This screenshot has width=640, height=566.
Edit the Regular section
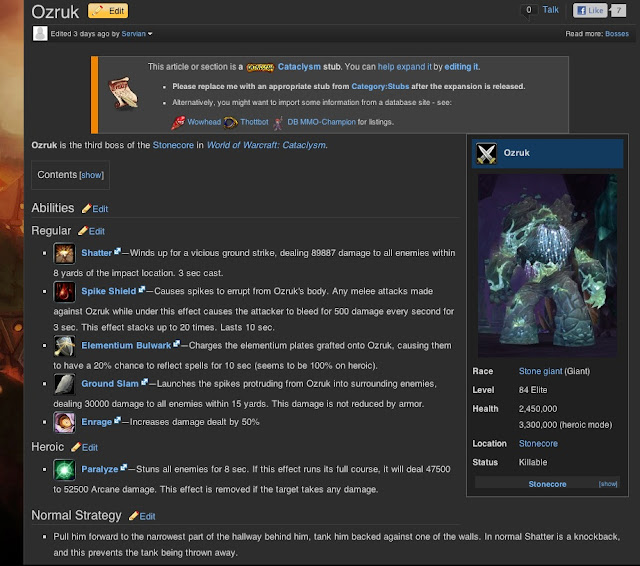pos(92,231)
